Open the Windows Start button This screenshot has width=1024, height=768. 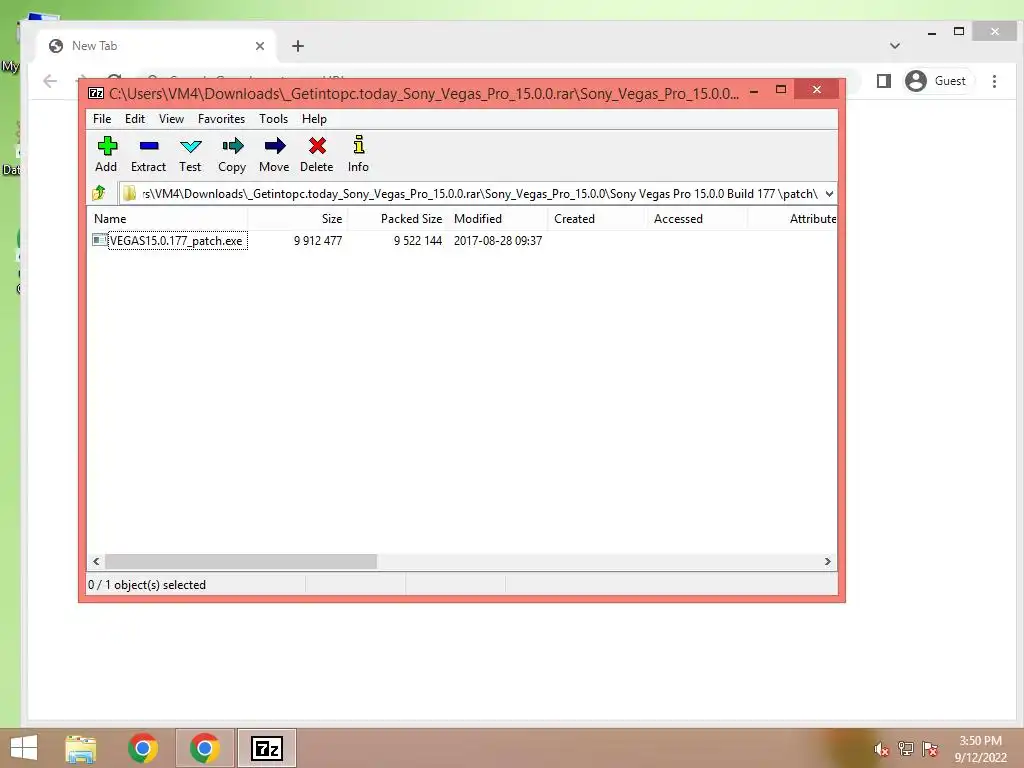[x=24, y=748]
